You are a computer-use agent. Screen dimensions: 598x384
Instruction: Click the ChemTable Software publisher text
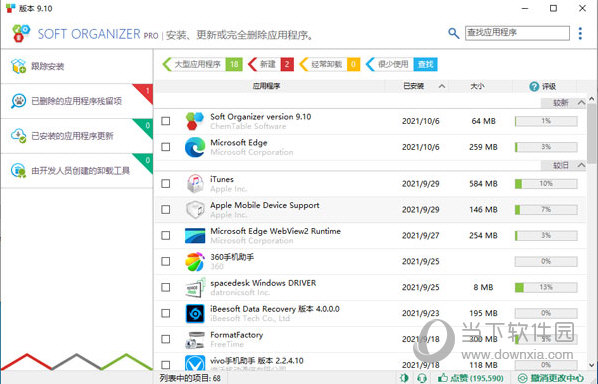(248, 126)
